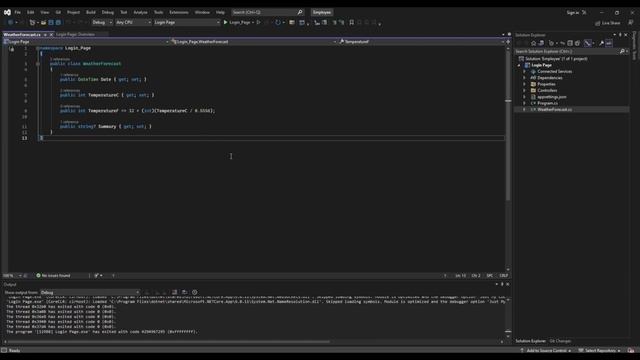
Task: Toggle Track Active Item button in Solution Explorer
Action: 588,43
